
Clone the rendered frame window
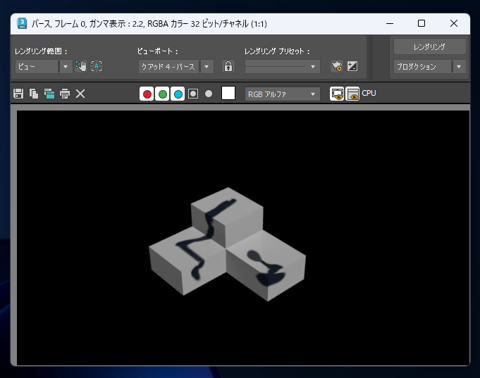(x=49, y=94)
